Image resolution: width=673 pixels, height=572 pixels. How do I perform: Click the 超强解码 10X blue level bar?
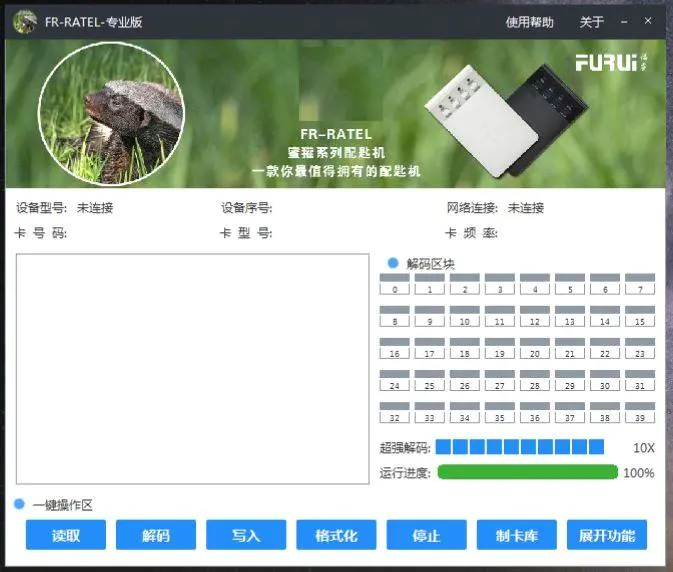[520, 447]
